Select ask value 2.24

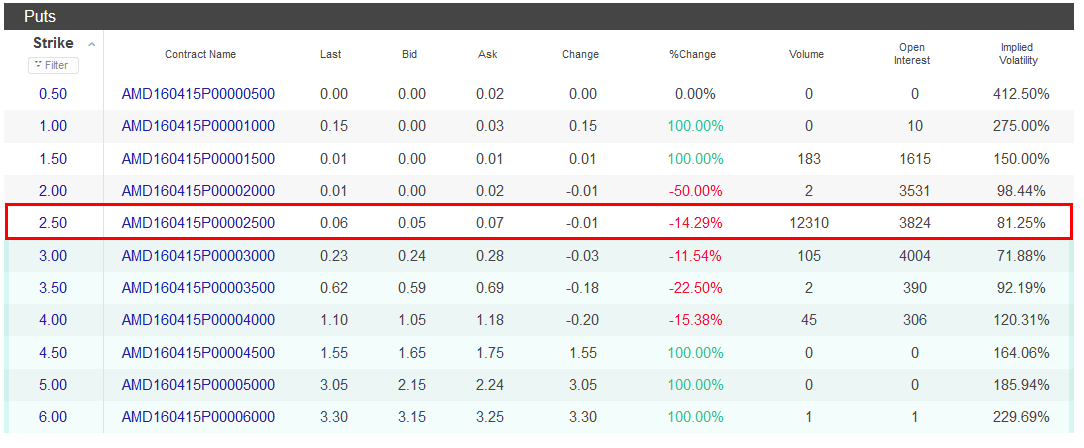[x=490, y=385]
